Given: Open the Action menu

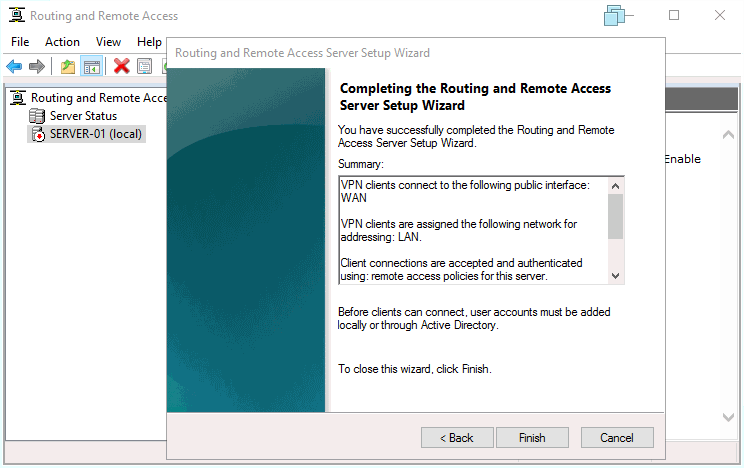Looking at the screenshot, I should pyautogui.click(x=62, y=42).
